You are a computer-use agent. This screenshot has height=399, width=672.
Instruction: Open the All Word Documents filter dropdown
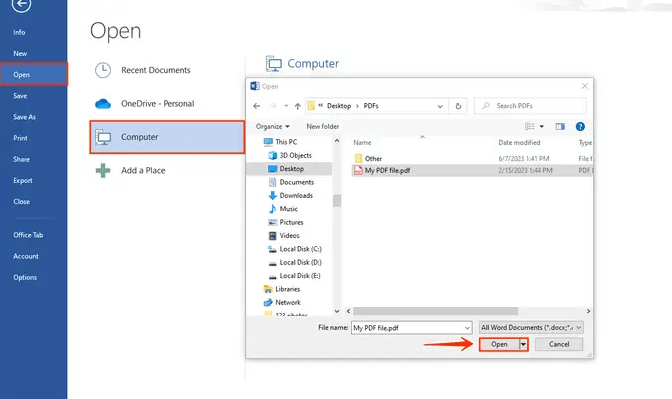531,328
